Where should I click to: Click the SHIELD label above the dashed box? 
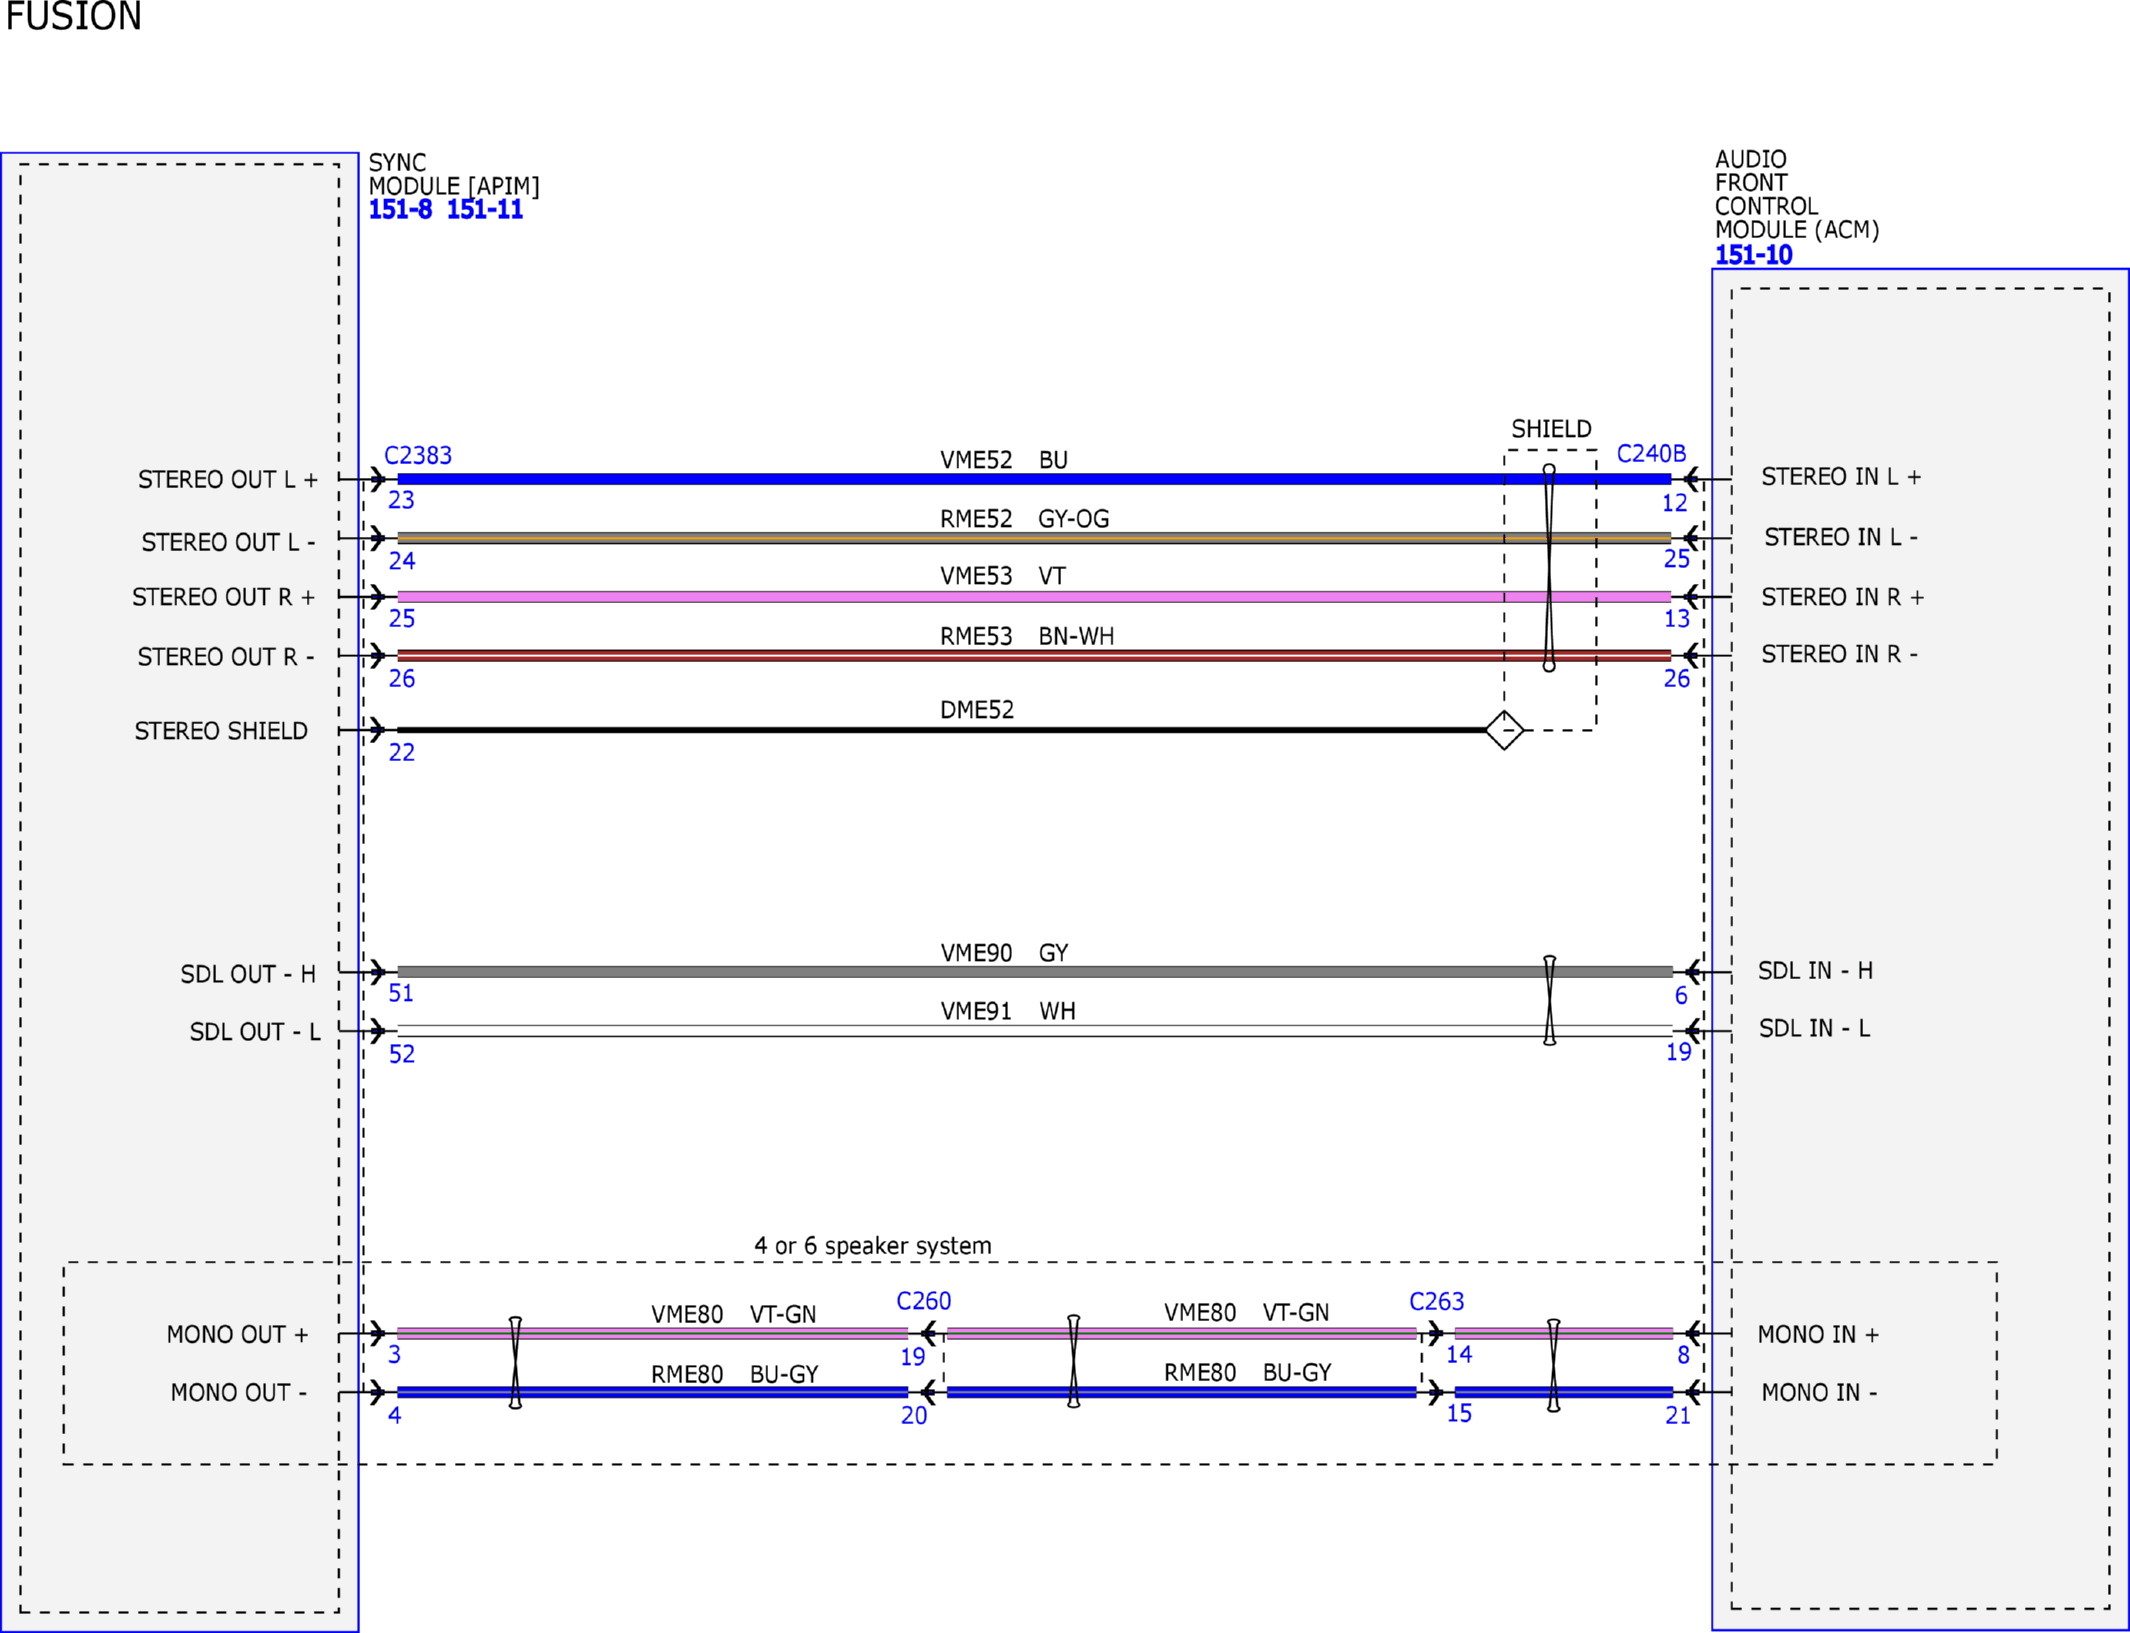point(1551,429)
